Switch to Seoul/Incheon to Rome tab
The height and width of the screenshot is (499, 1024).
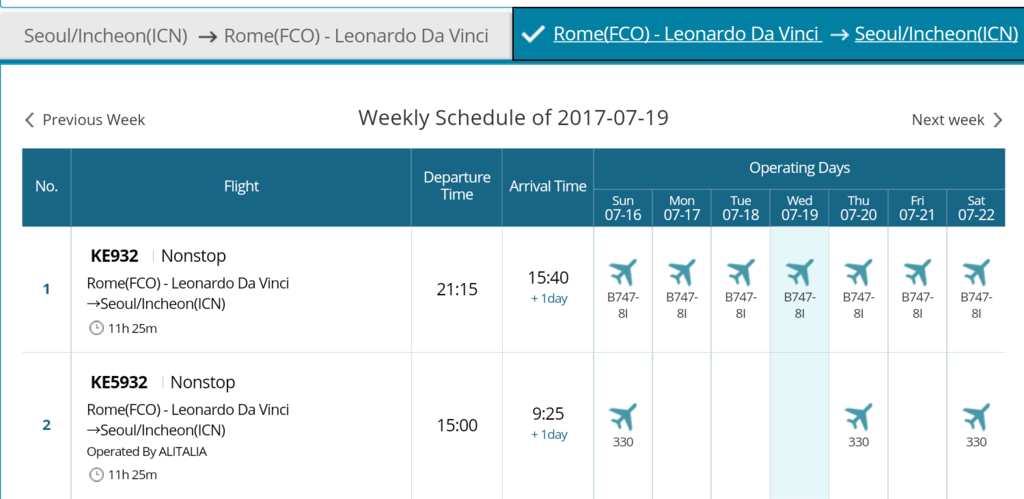tap(255, 35)
